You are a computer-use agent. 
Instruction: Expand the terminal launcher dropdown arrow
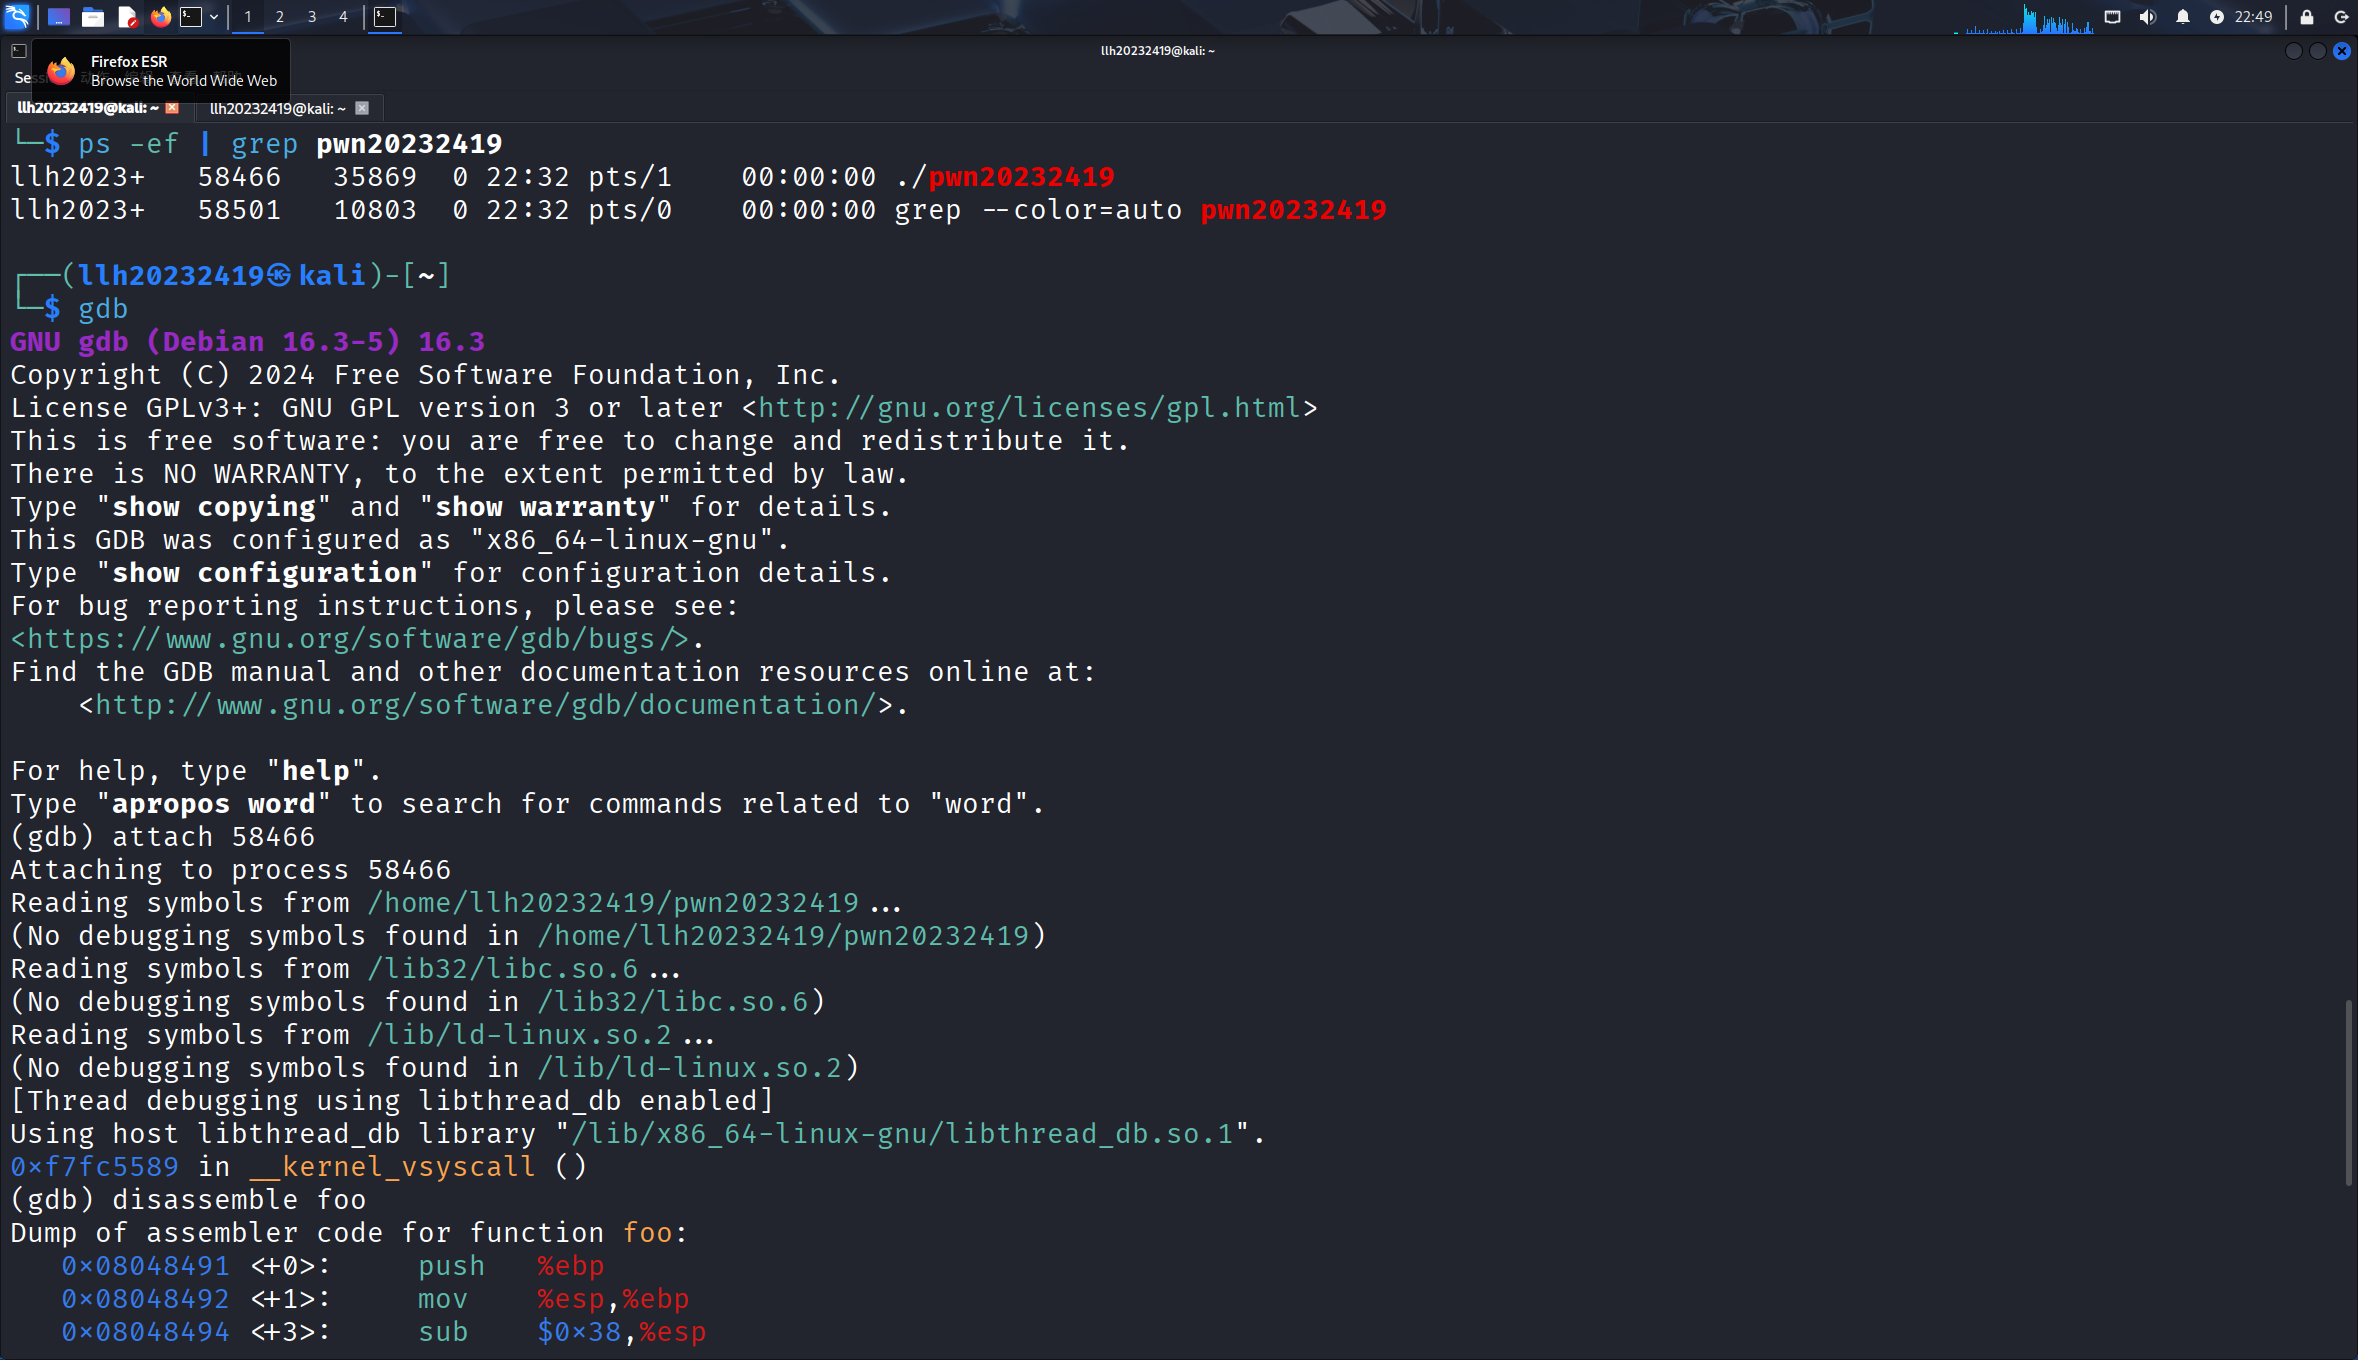tap(214, 16)
